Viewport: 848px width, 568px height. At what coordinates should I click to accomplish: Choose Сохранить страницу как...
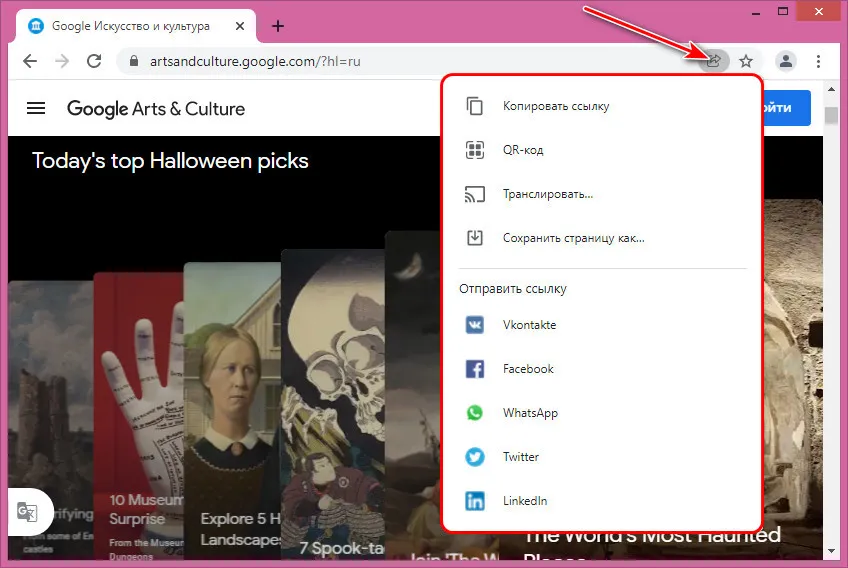click(573, 238)
